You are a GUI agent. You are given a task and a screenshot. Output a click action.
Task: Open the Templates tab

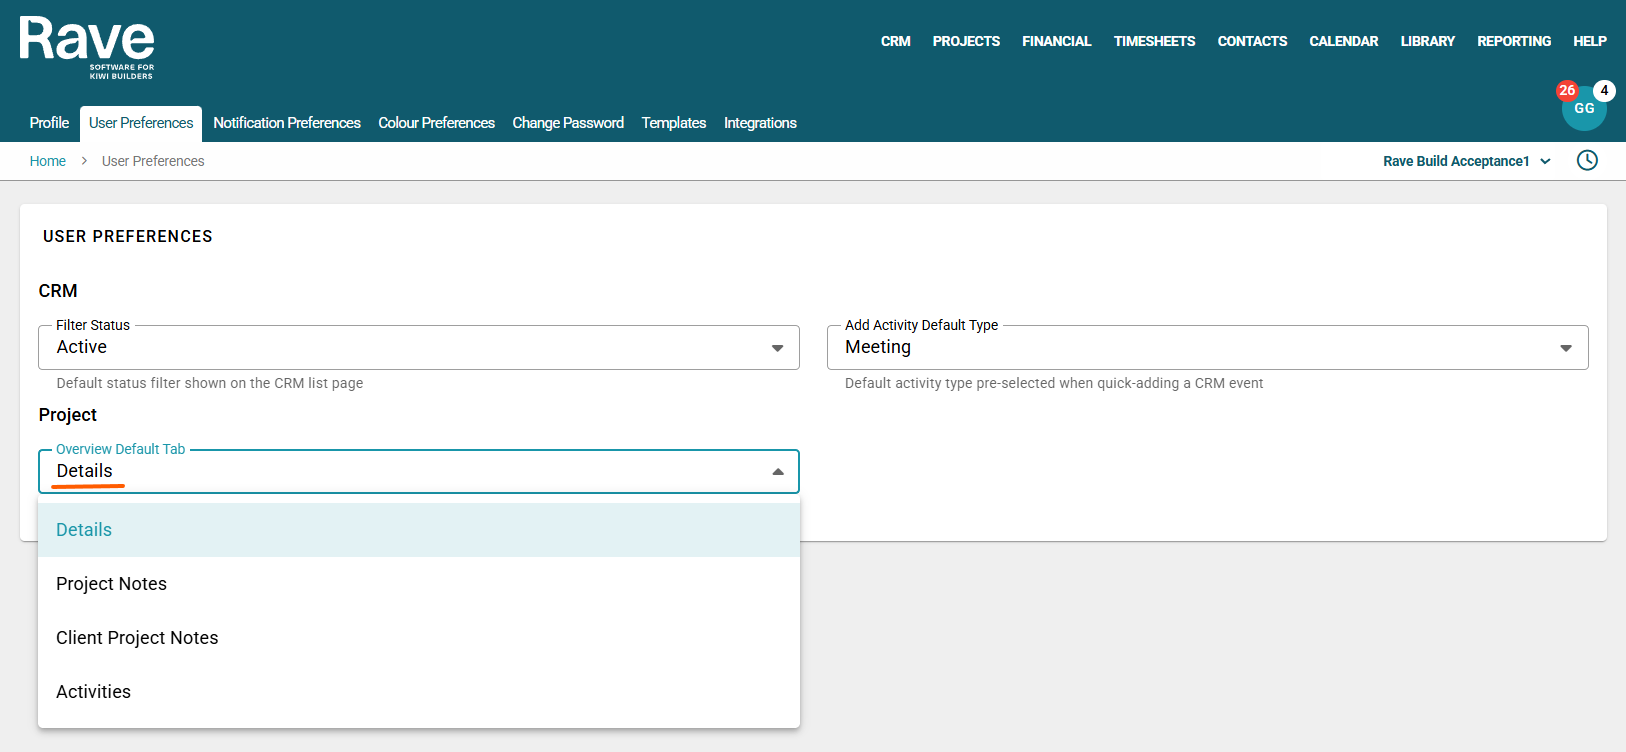pos(674,123)
